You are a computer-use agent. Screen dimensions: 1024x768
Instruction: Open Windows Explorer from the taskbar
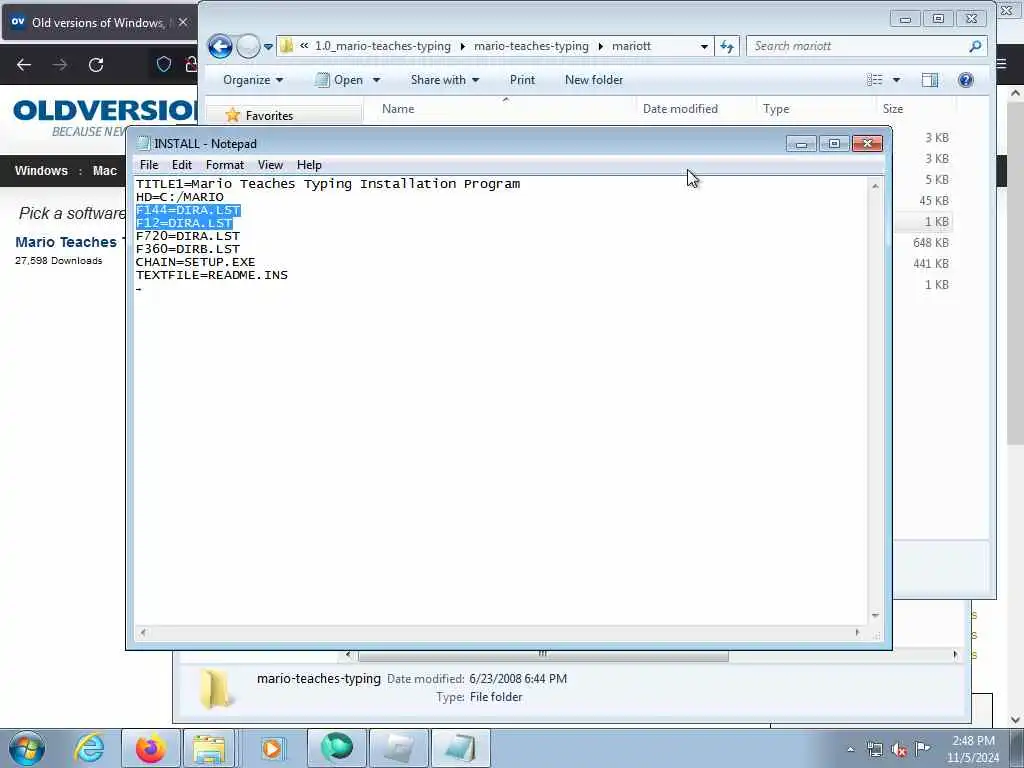210,748
